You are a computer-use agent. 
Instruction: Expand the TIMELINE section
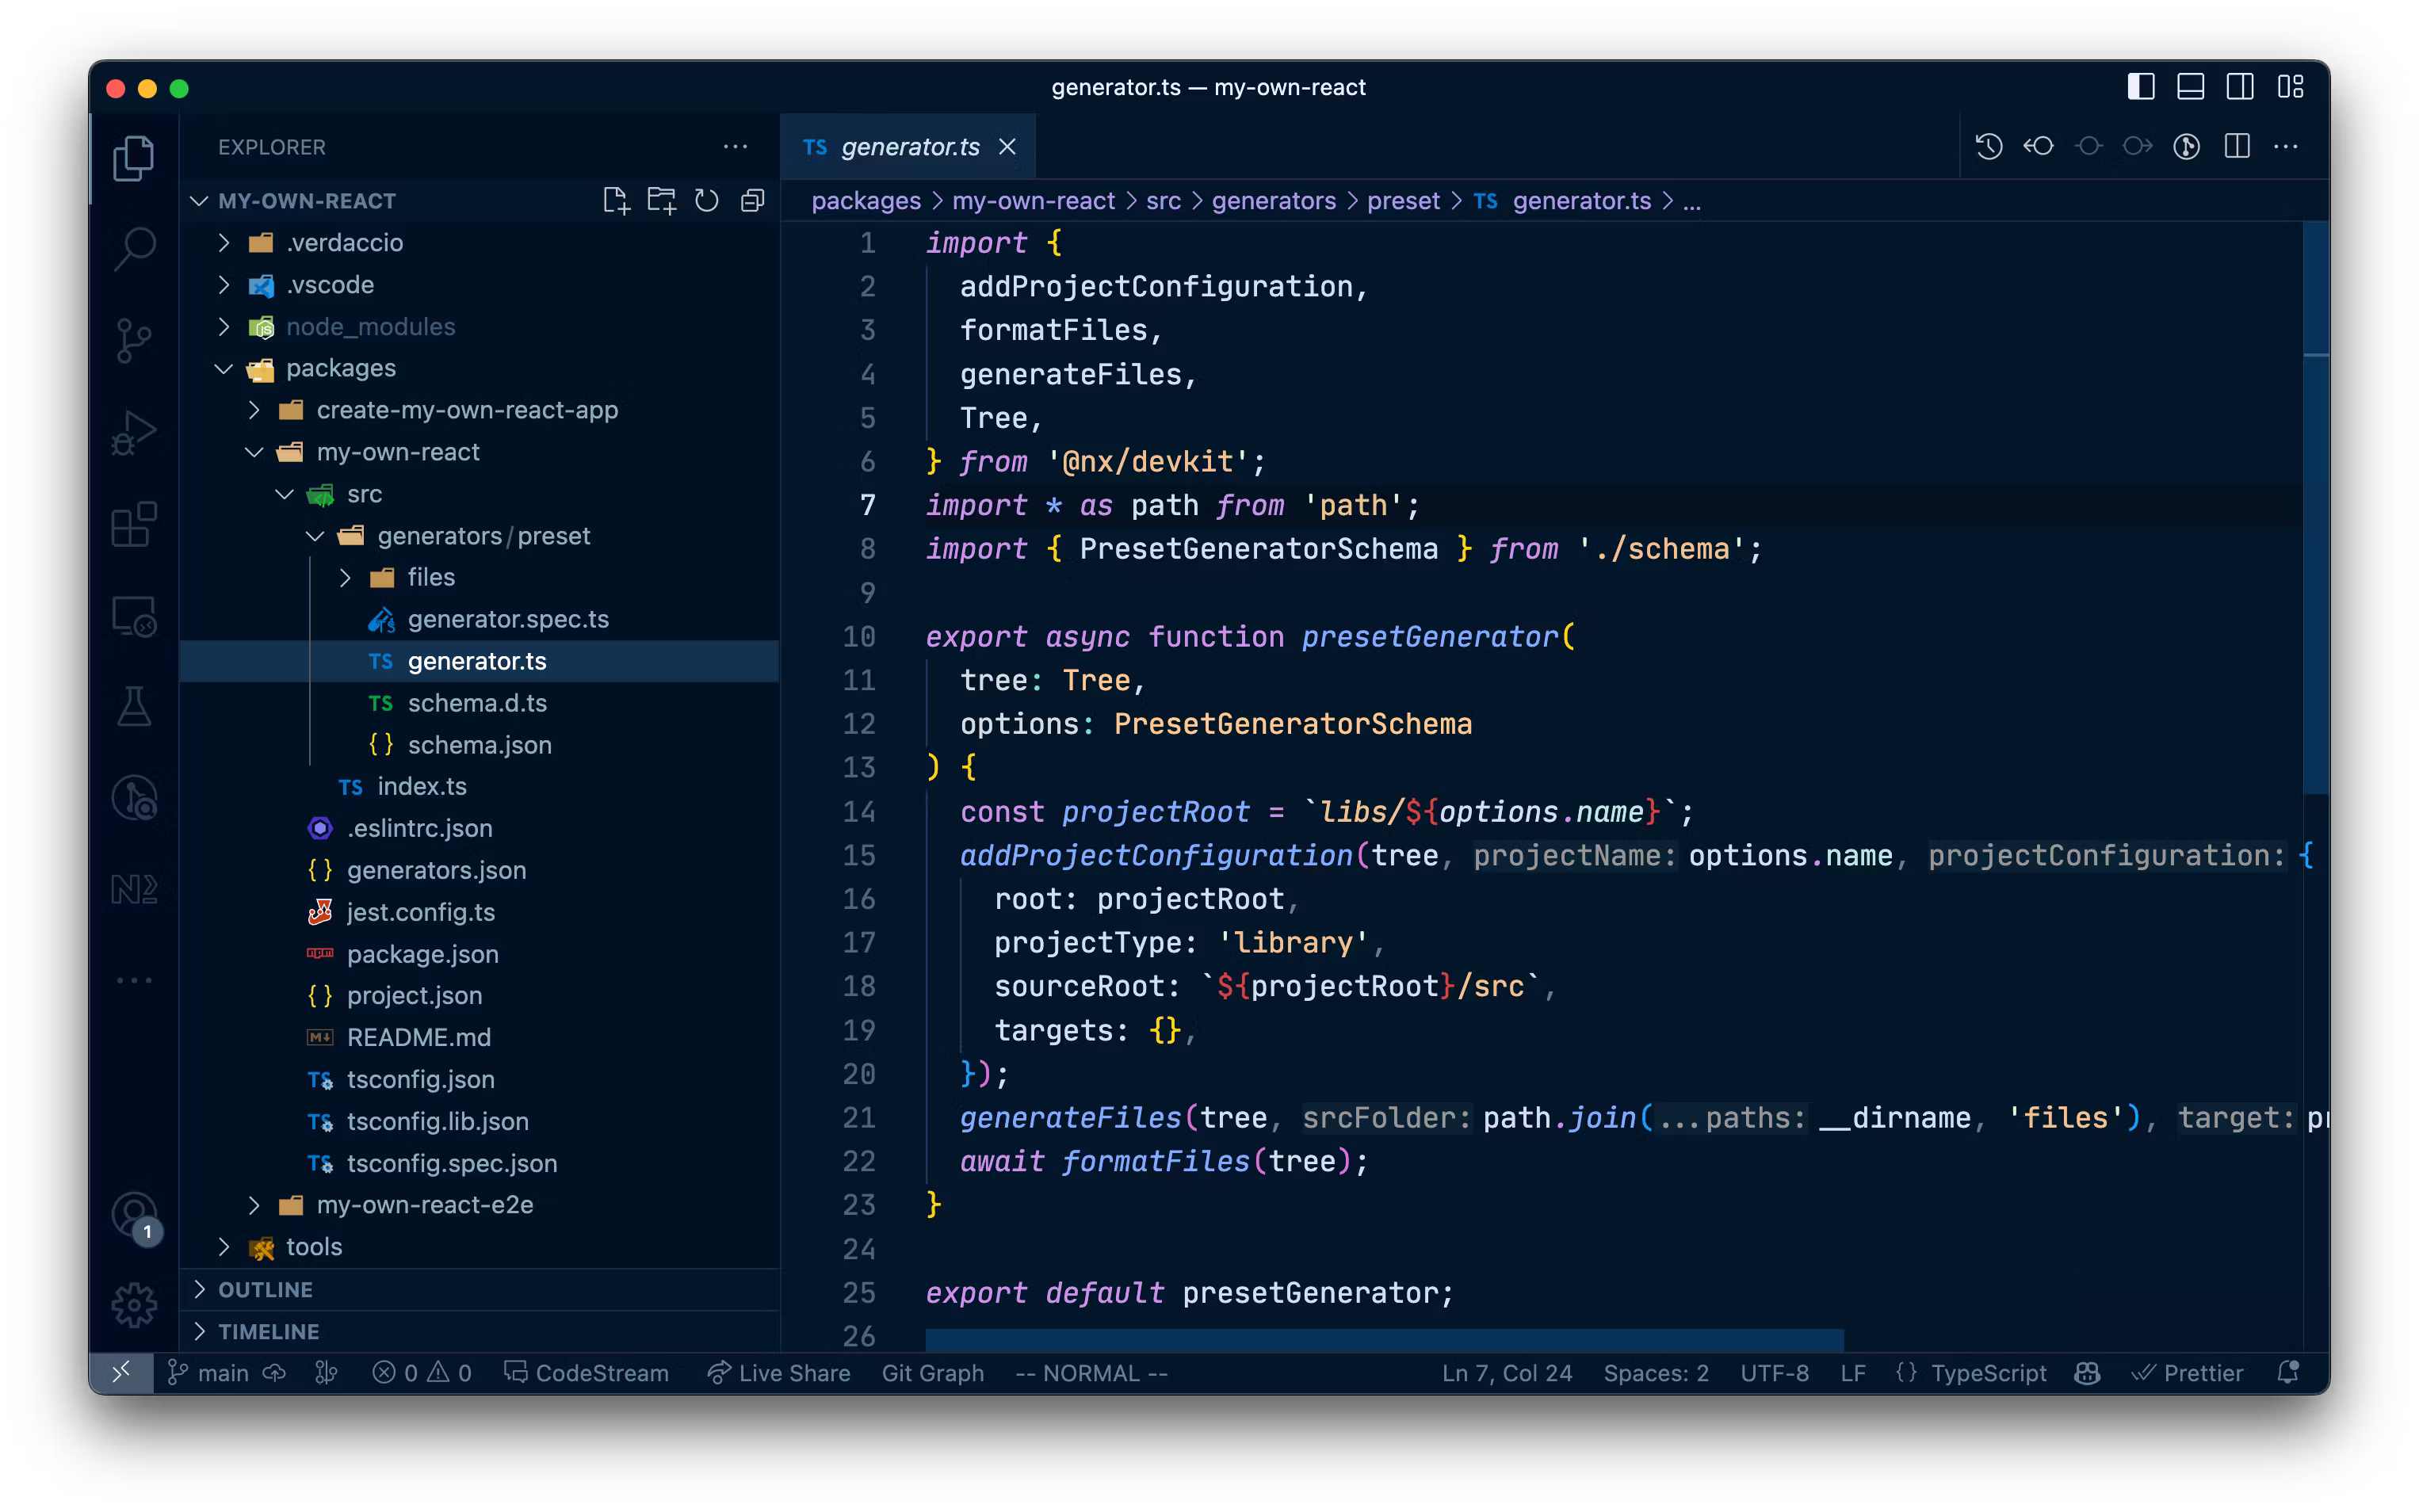268,1332
